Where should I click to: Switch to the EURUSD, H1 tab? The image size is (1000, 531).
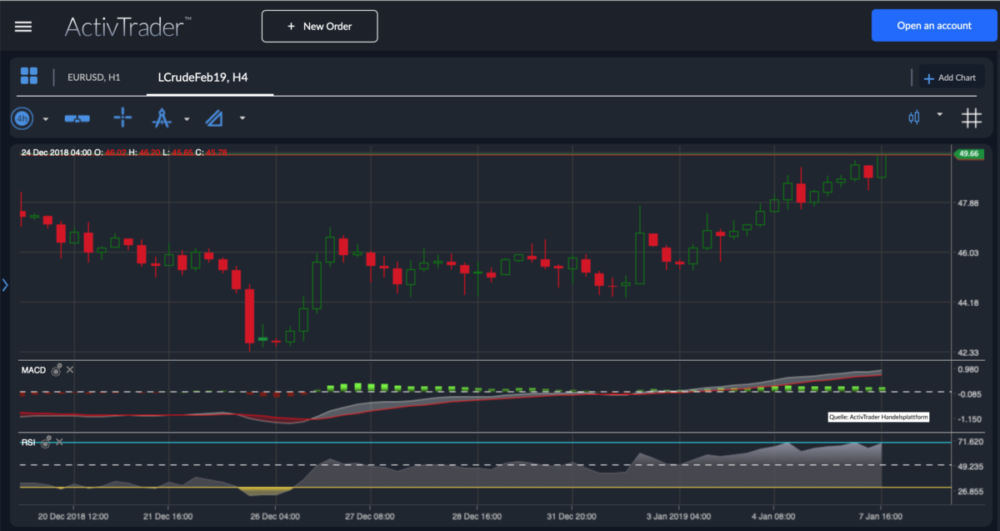[x=94, y=78]
